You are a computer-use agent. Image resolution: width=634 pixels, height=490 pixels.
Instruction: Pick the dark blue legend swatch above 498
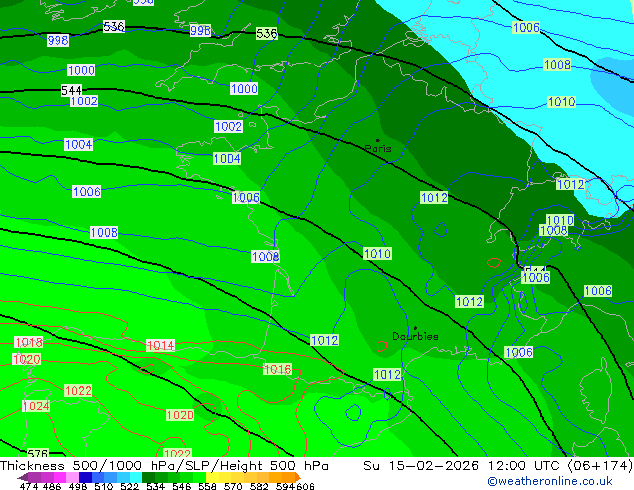coord(85,477)
